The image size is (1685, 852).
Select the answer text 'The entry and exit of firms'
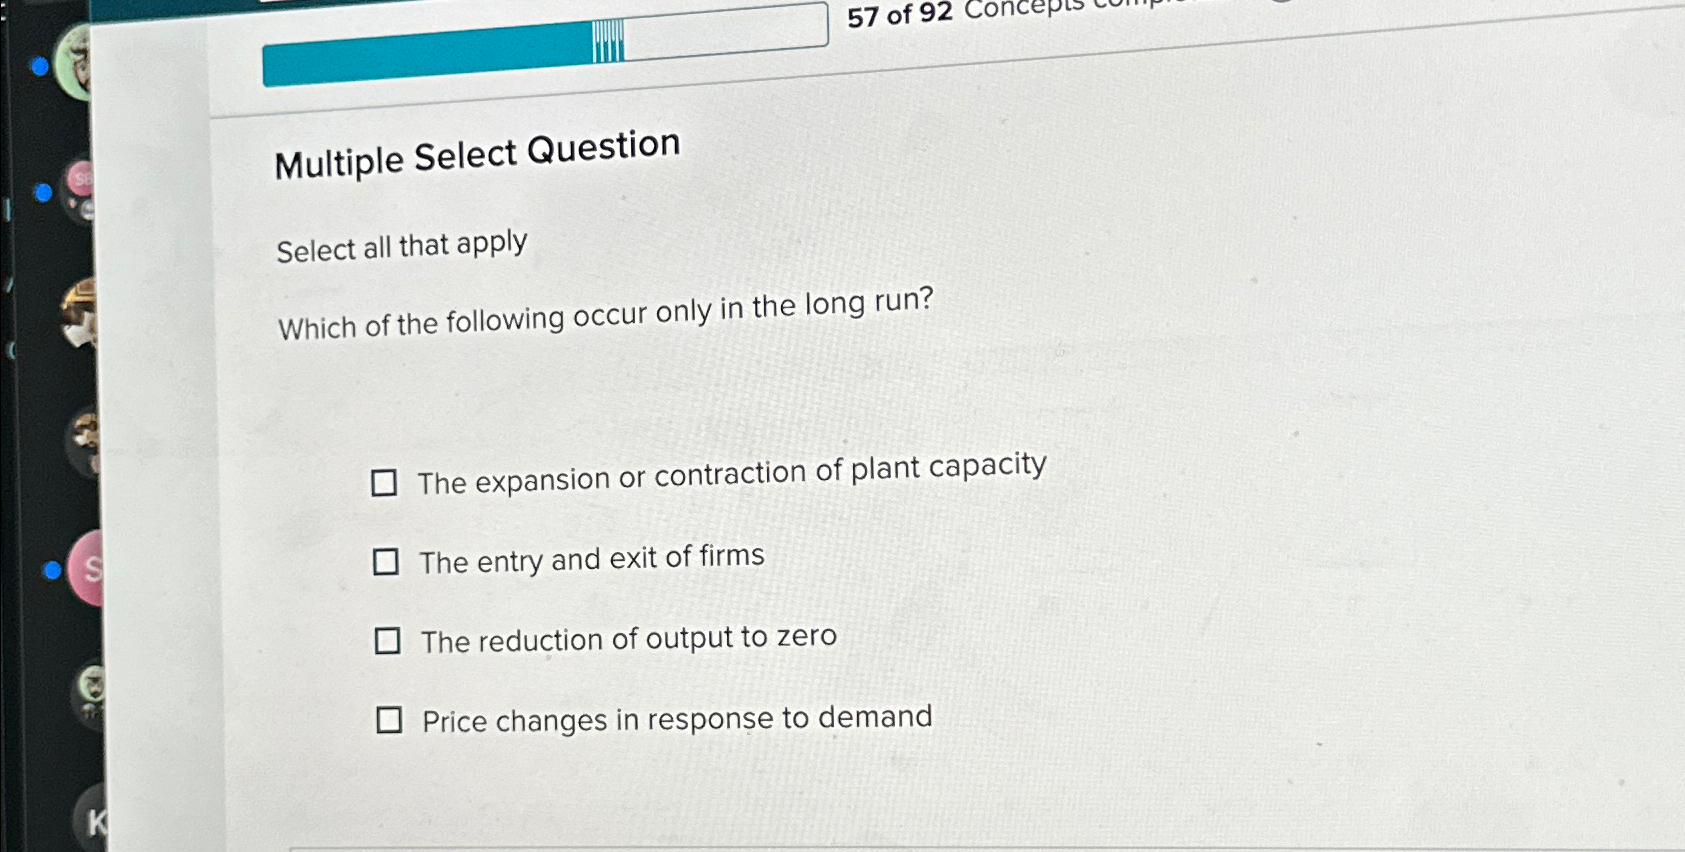coord(591,558)
